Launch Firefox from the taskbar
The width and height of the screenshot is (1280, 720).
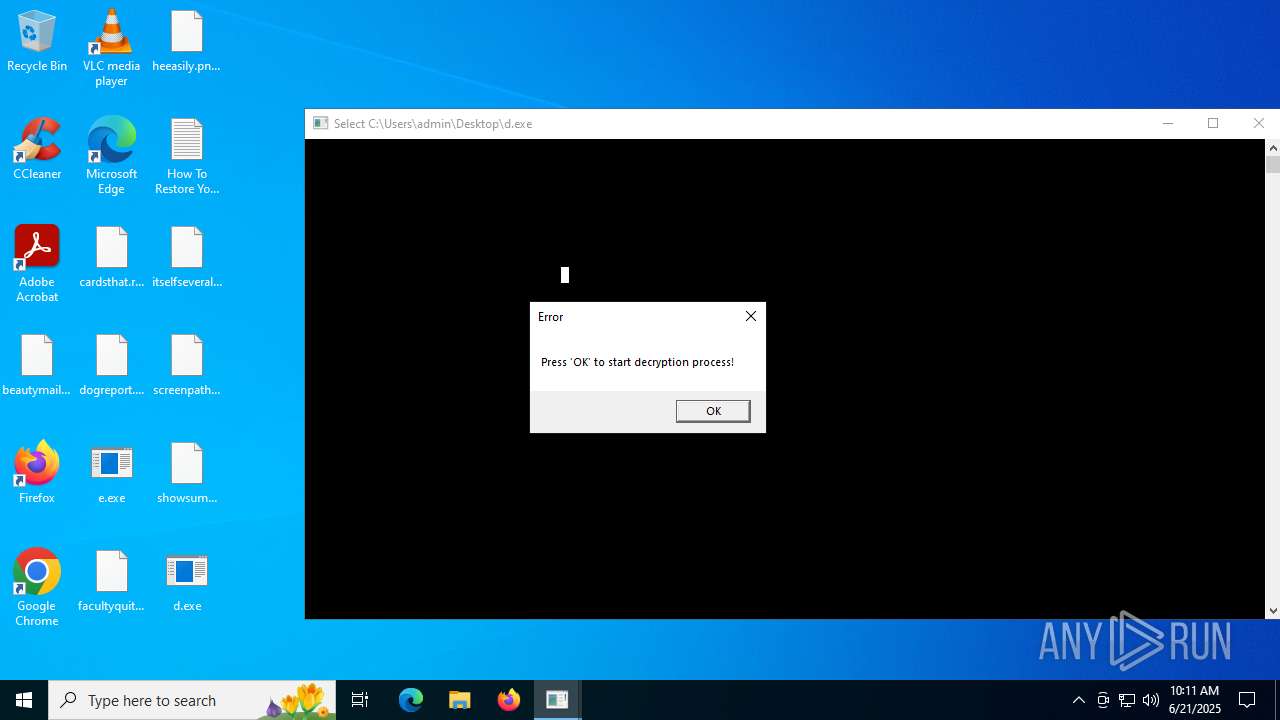coord(508,700)
